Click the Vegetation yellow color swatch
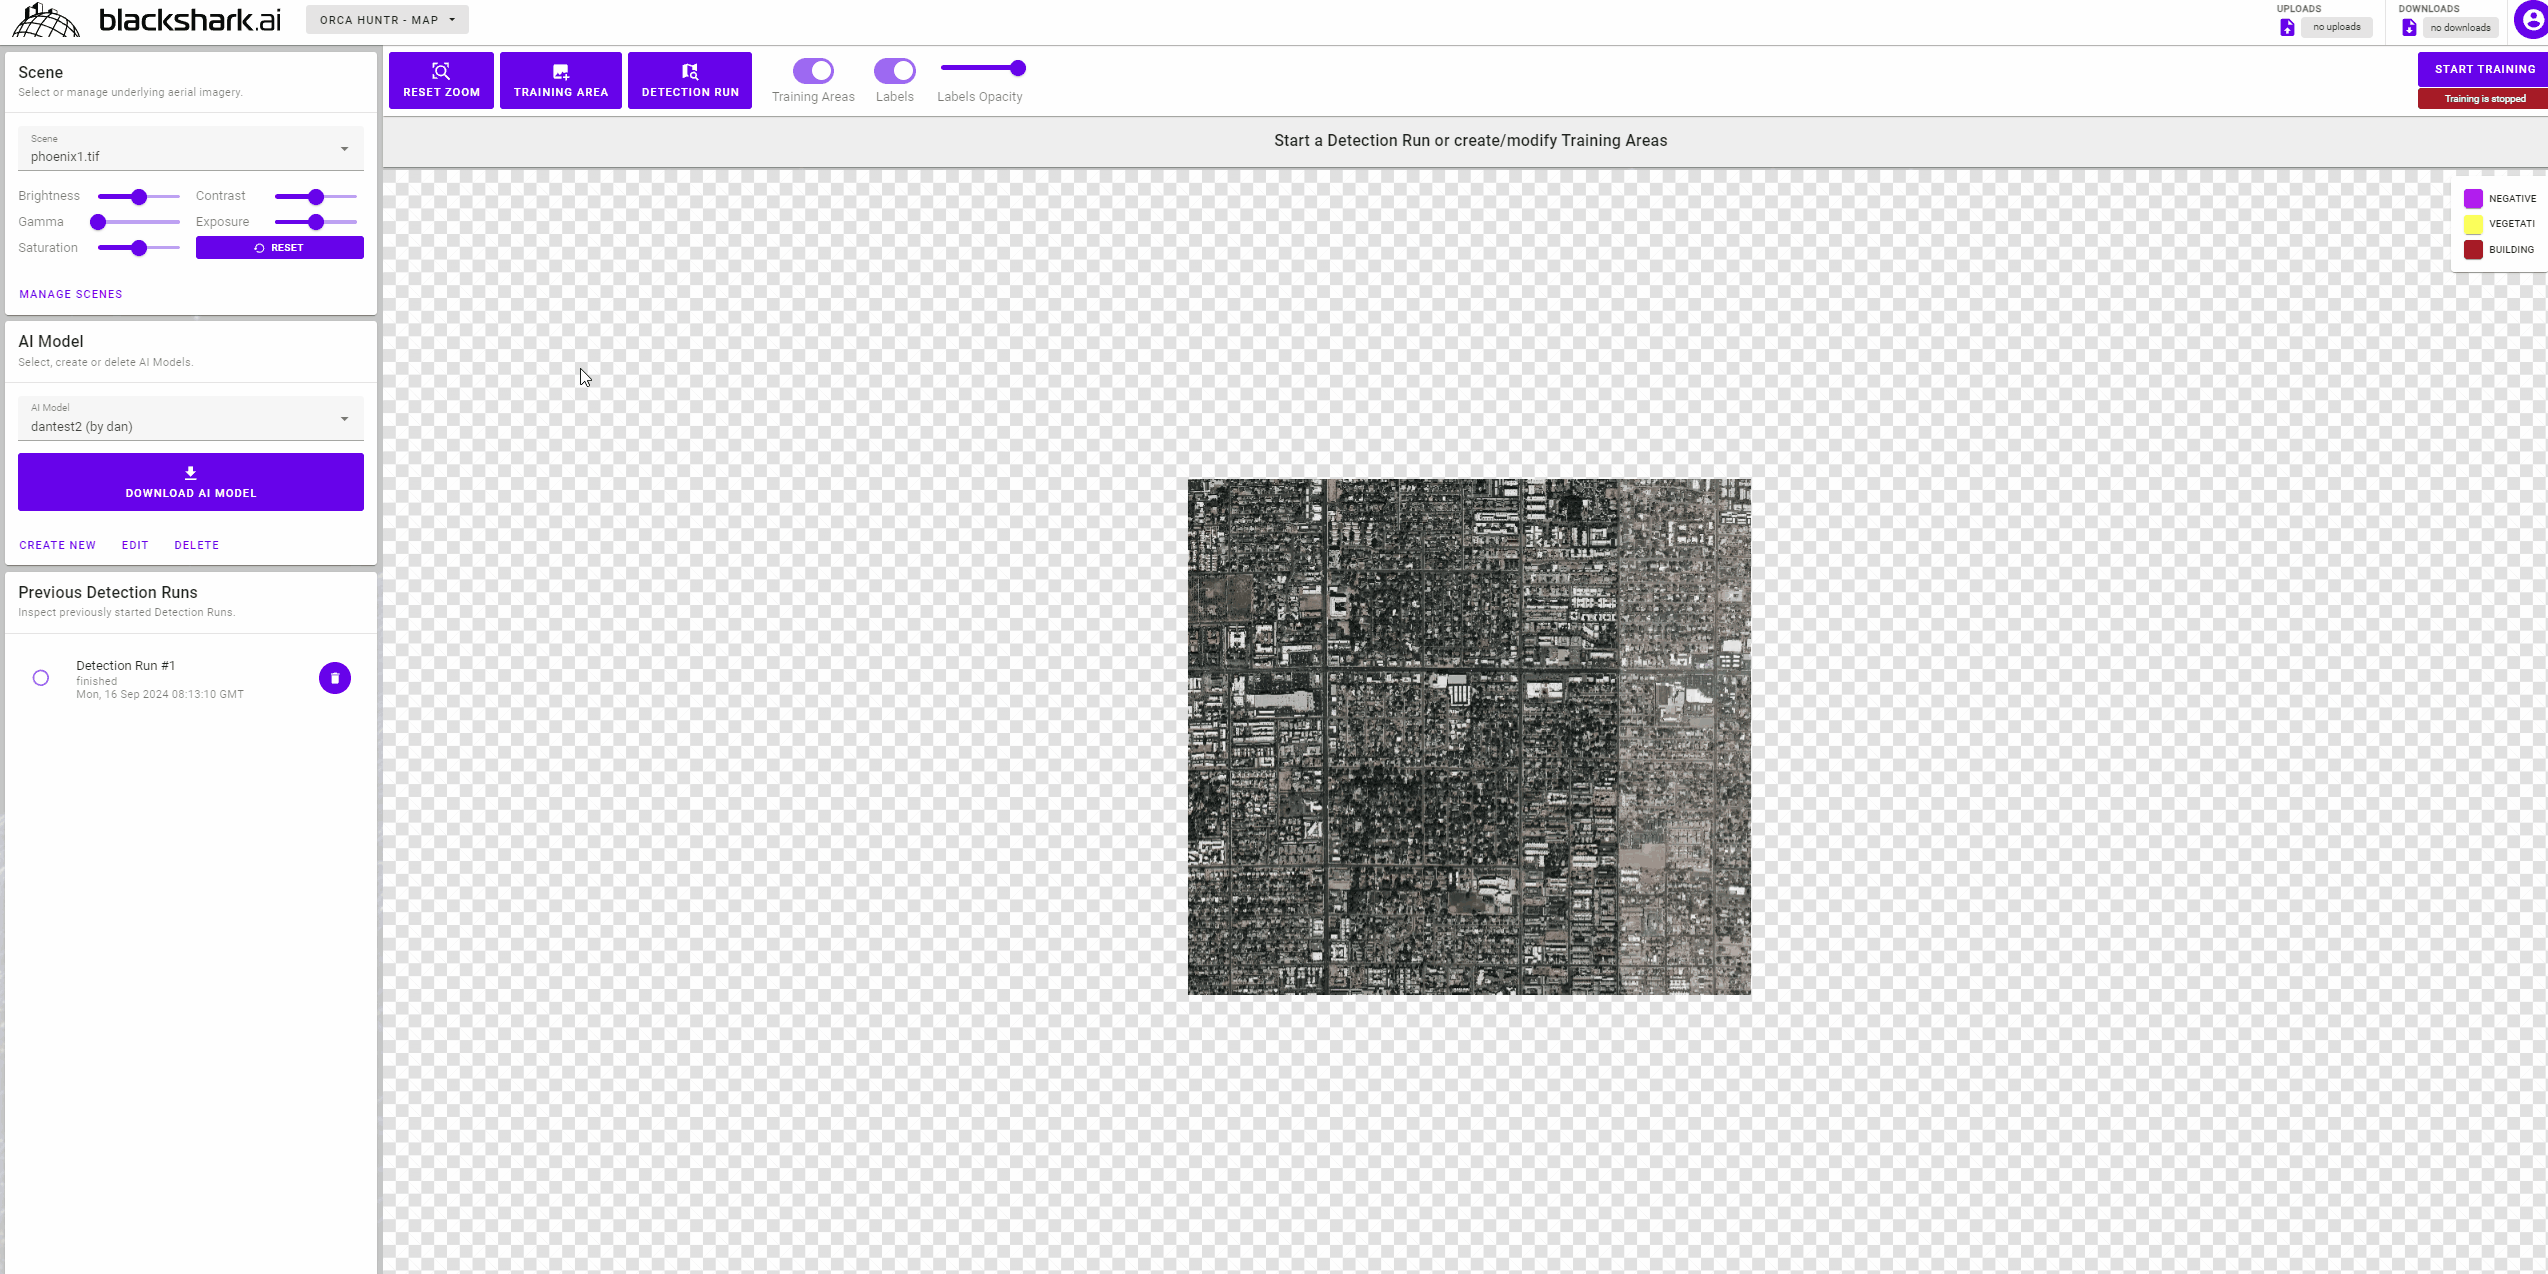 click(x=2473, y=224)
